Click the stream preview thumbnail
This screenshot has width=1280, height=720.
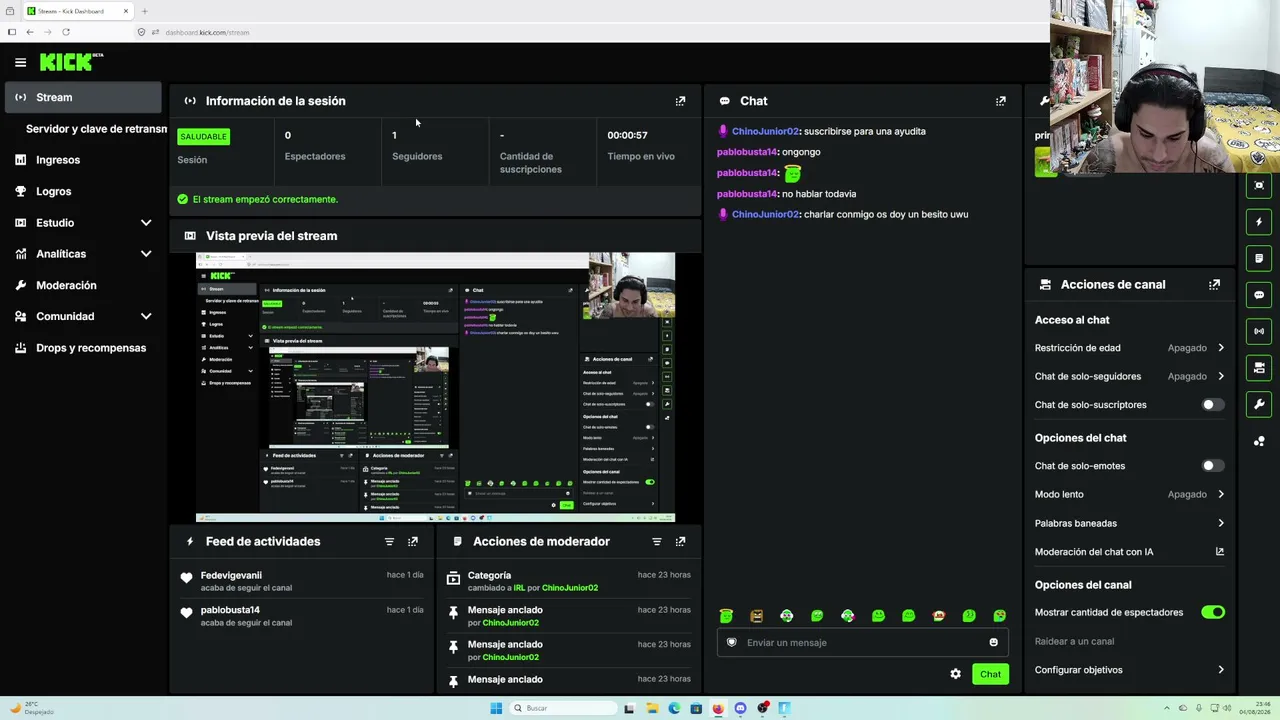435,387
